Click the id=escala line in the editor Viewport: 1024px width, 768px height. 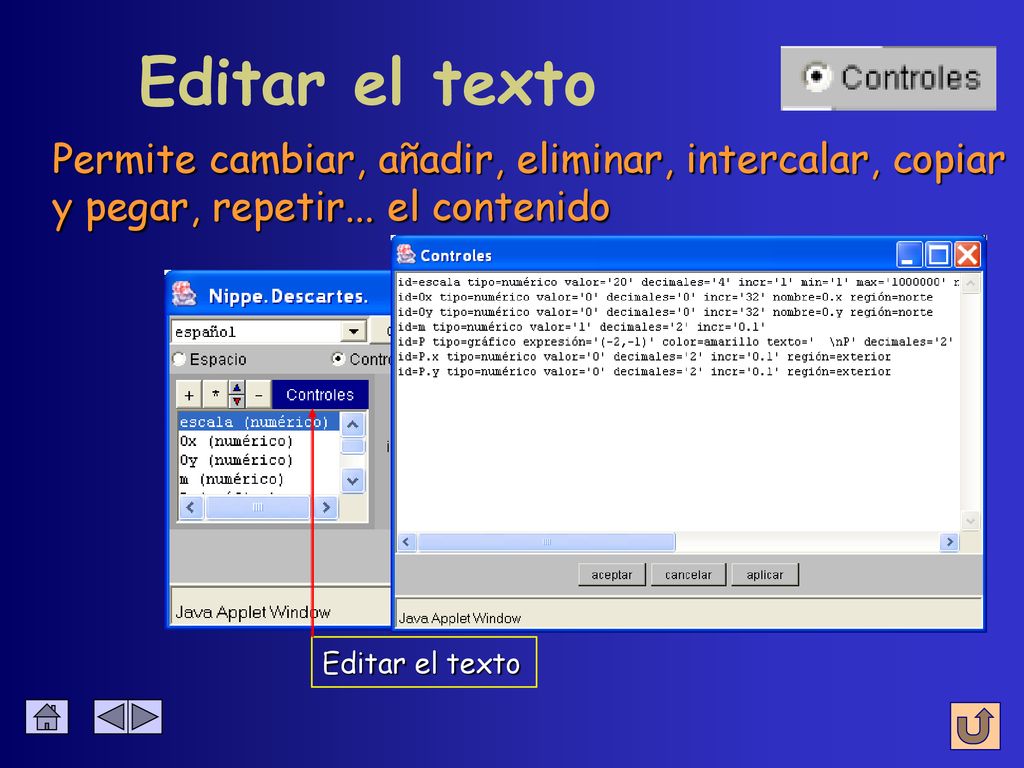coord(679,282)
